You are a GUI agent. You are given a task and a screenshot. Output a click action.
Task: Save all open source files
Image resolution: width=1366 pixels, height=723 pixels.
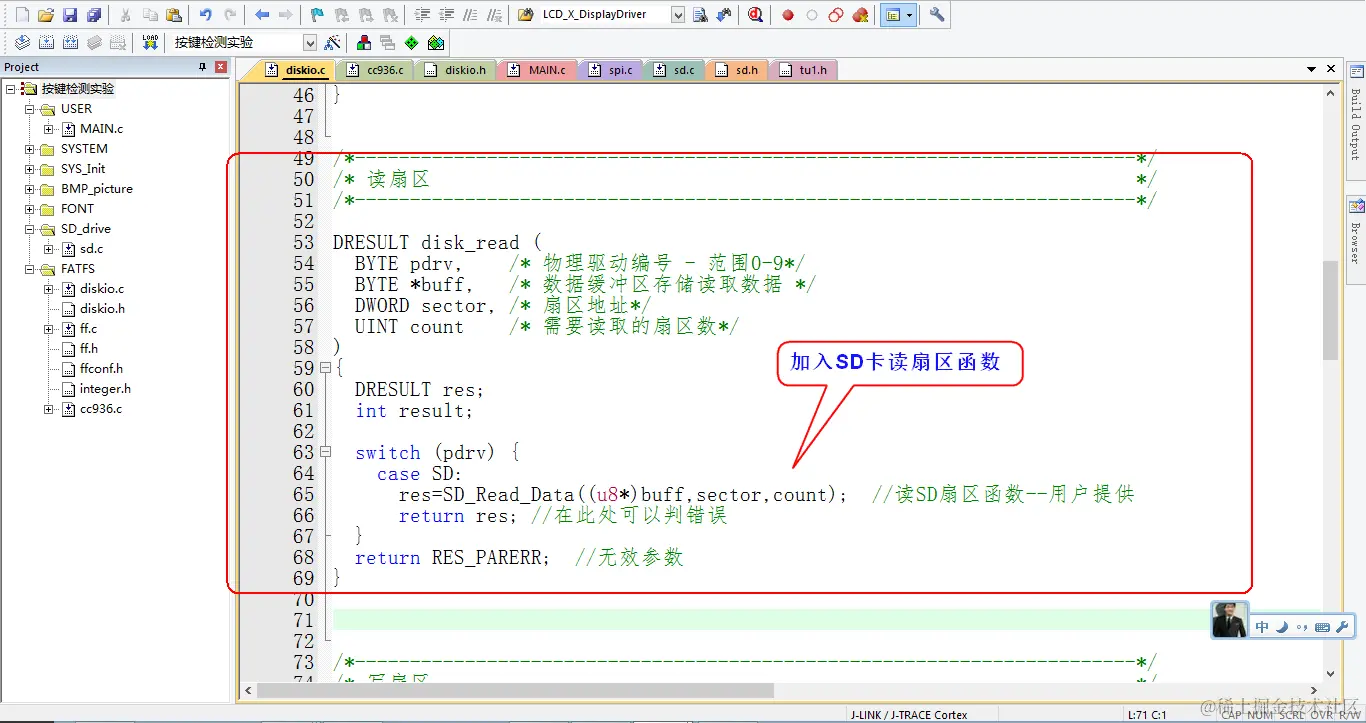[94, 15]
